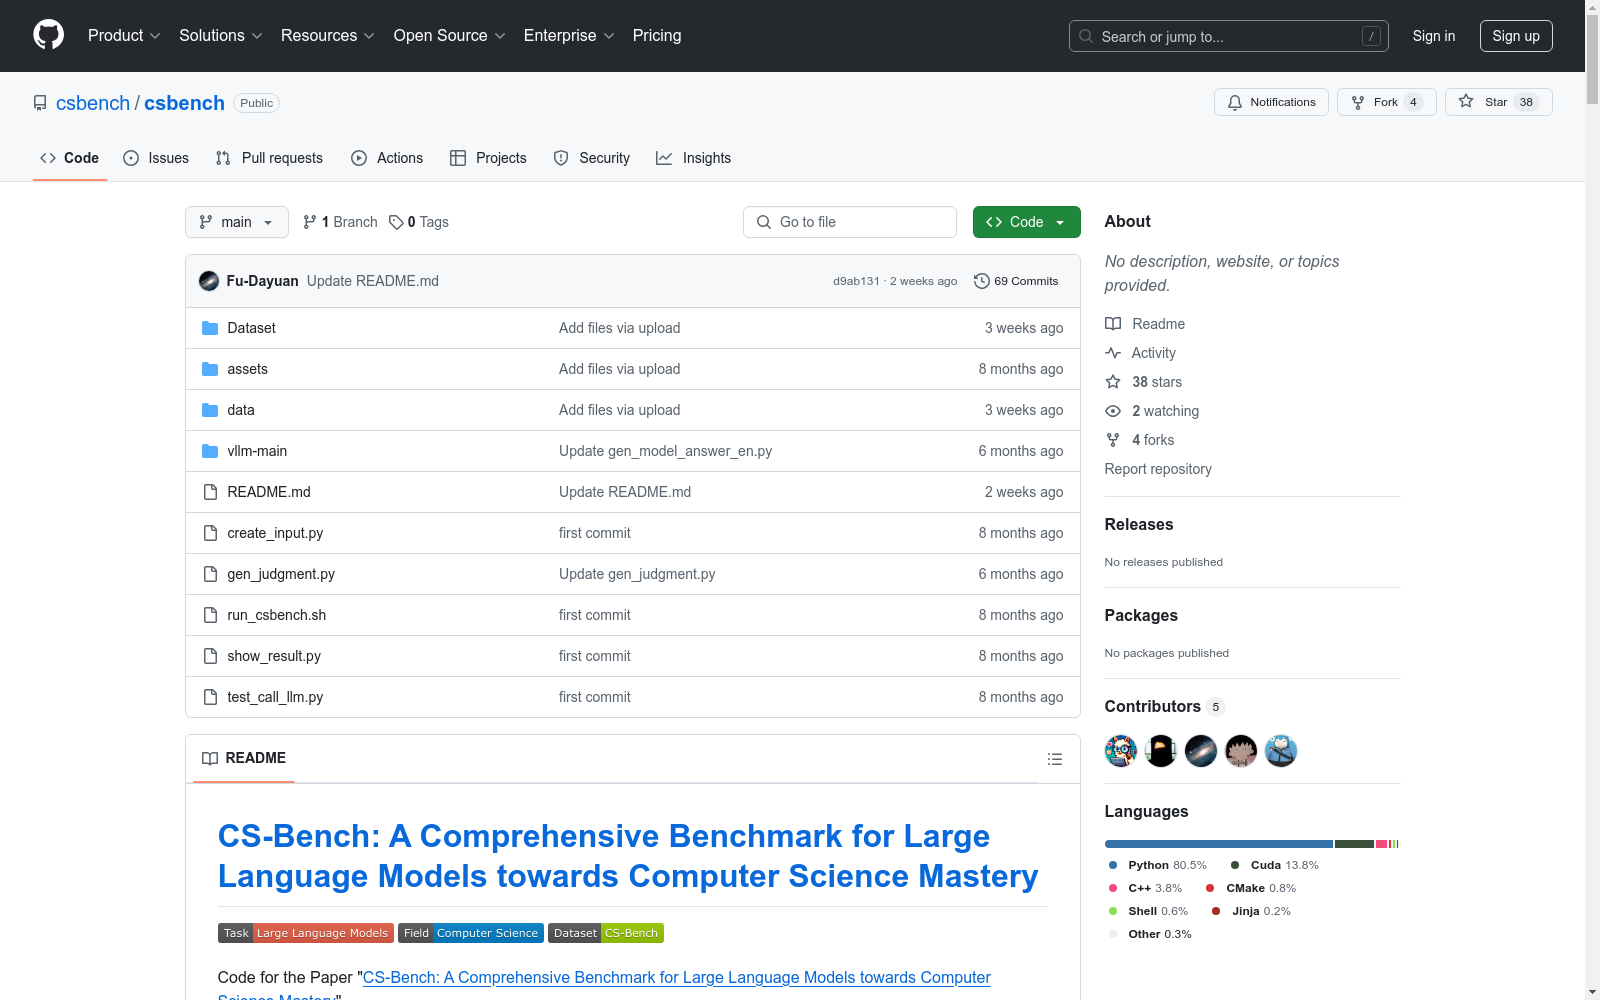Switch to the Projects tab
This screenshot has height=1000, width=1600.
coord(488,158)
